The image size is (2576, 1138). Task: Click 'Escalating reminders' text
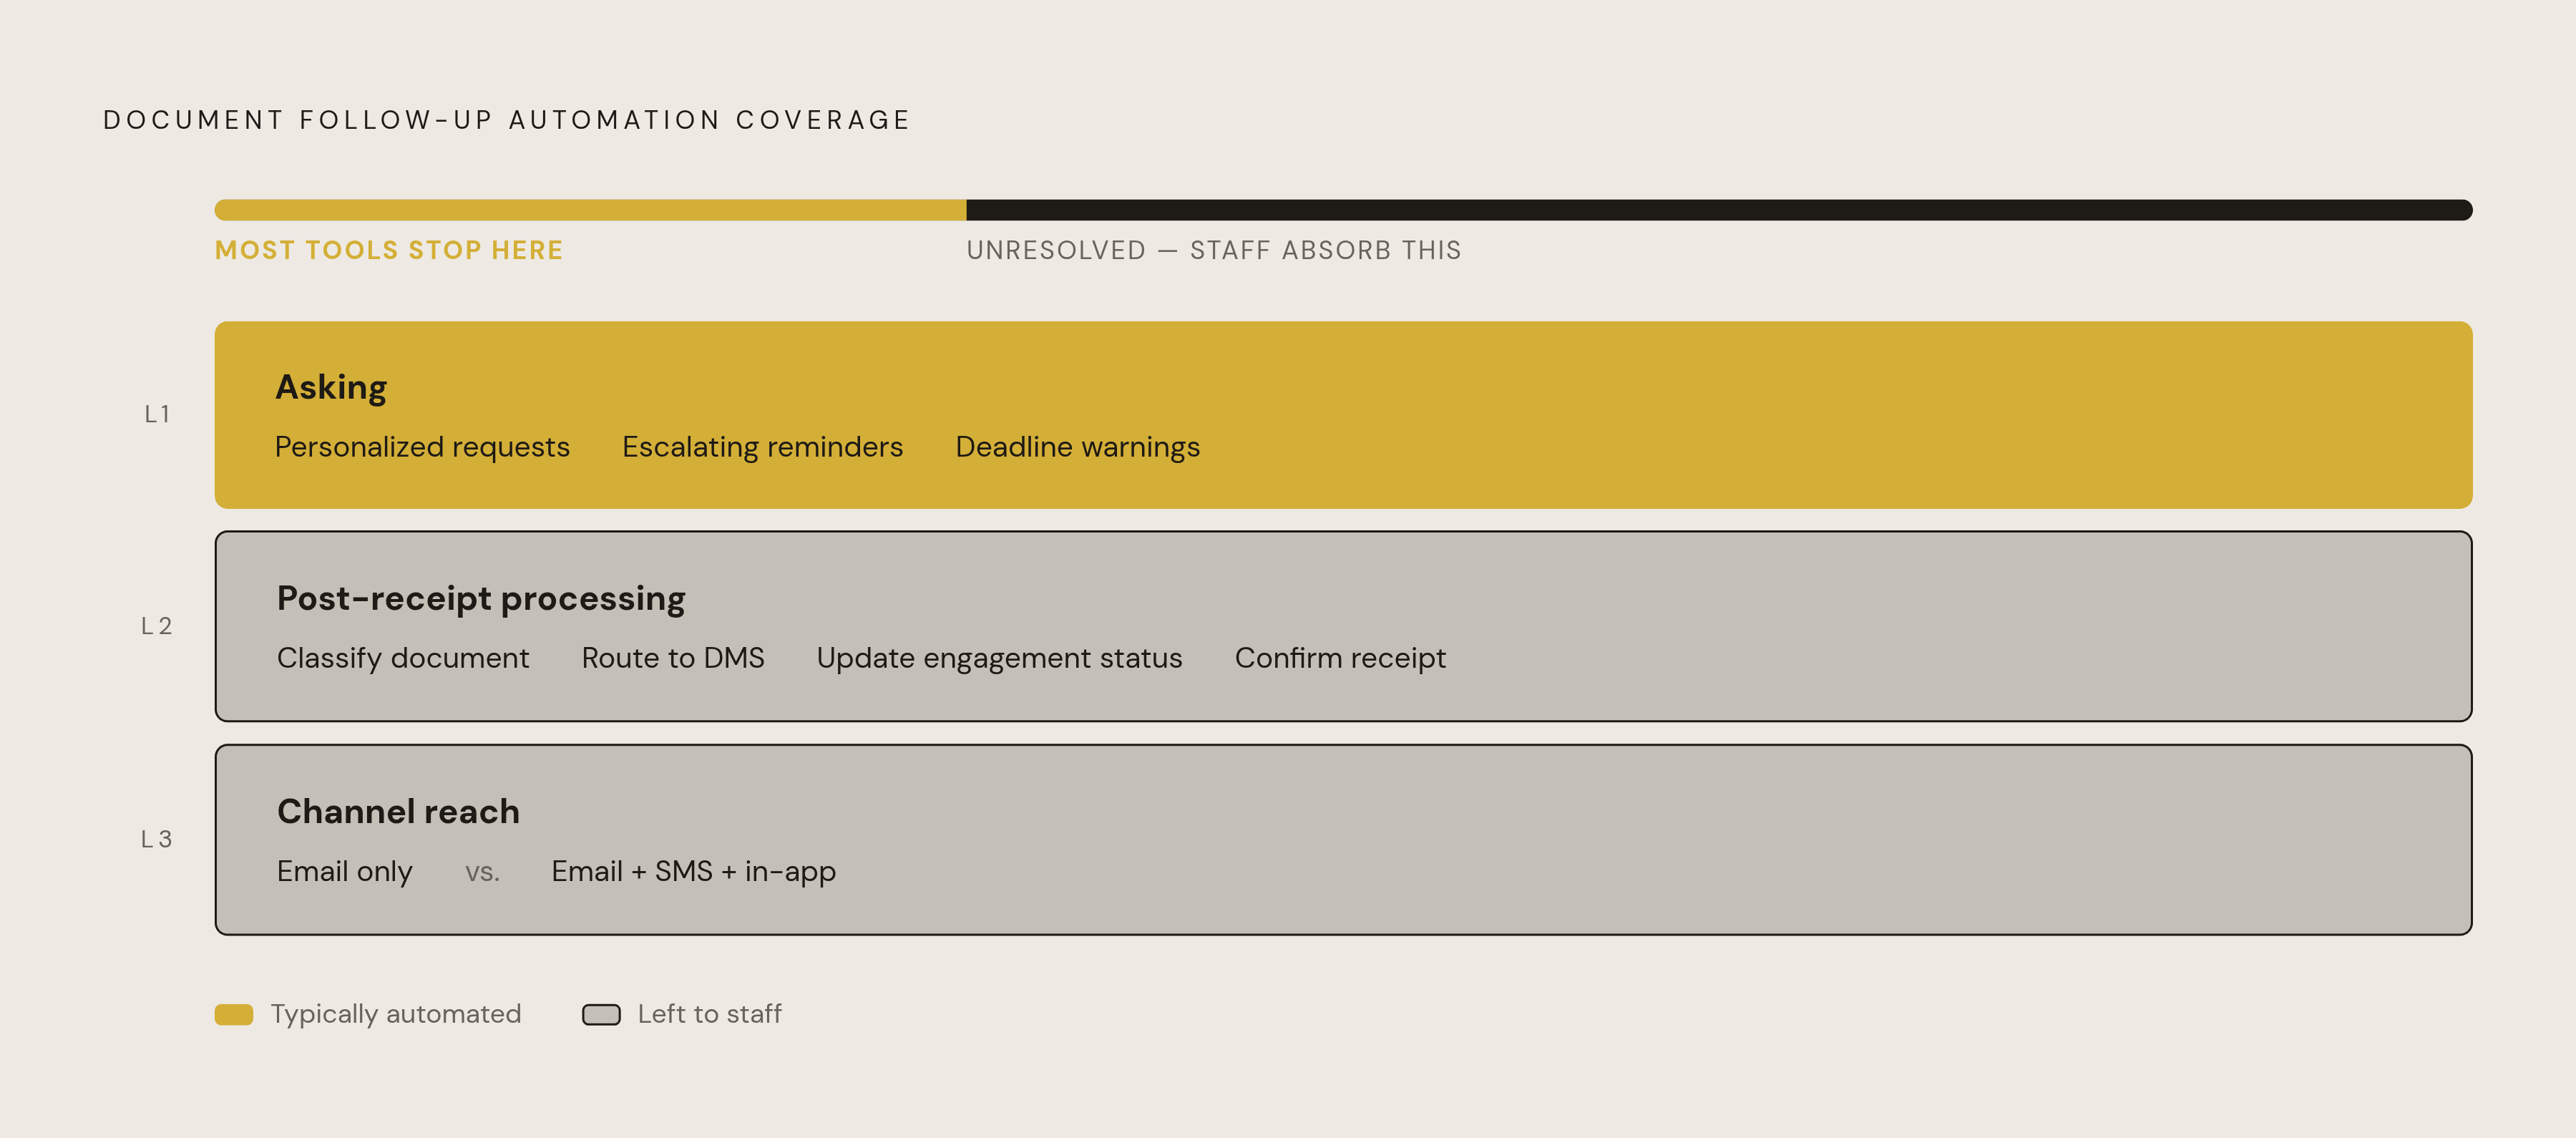coord(762,447)
